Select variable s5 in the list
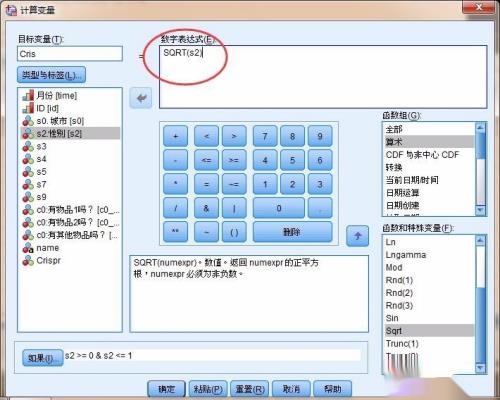Image resolution: width=500 pixels, height=400 pixels. pyautogui.click(x=70, y=172)
